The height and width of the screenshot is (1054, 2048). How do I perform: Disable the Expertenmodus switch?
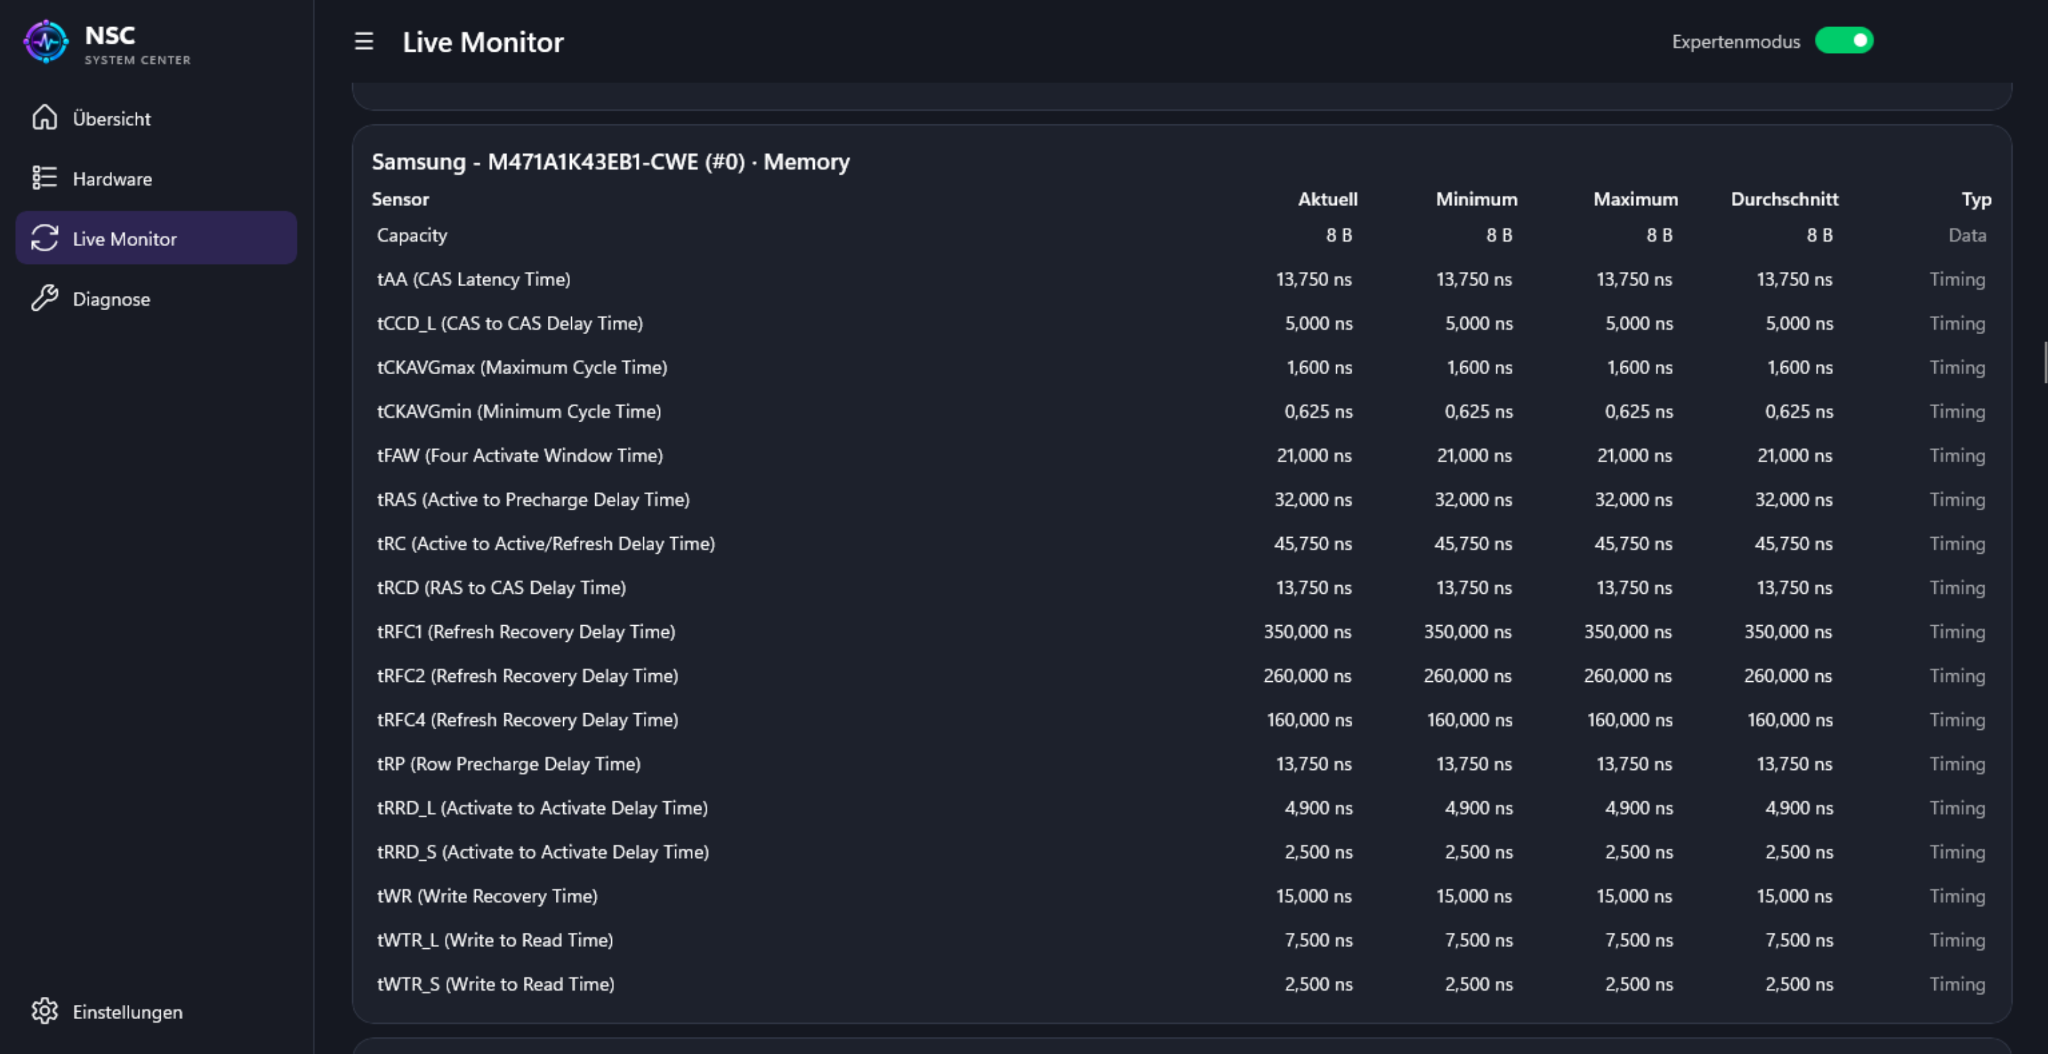(x=1844, y=41)
